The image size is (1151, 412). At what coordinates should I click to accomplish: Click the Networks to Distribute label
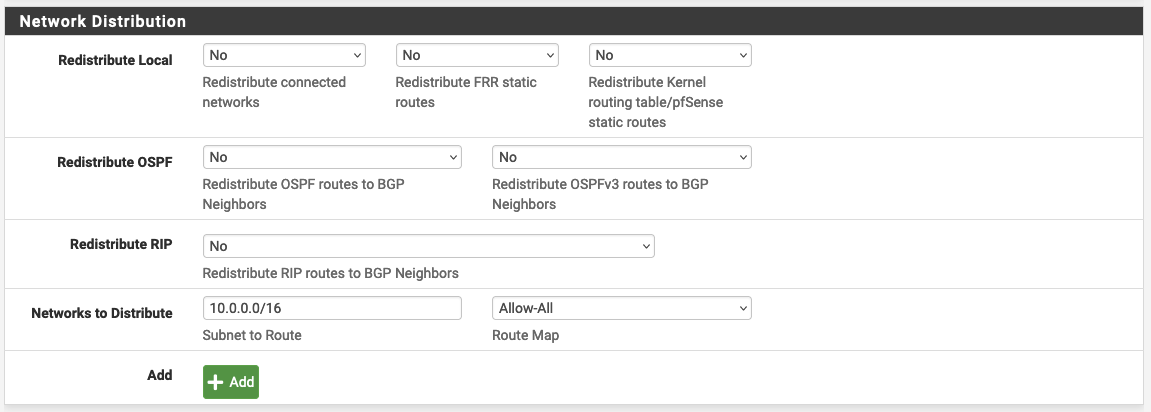pyautogui.click(x=102, y=313)
